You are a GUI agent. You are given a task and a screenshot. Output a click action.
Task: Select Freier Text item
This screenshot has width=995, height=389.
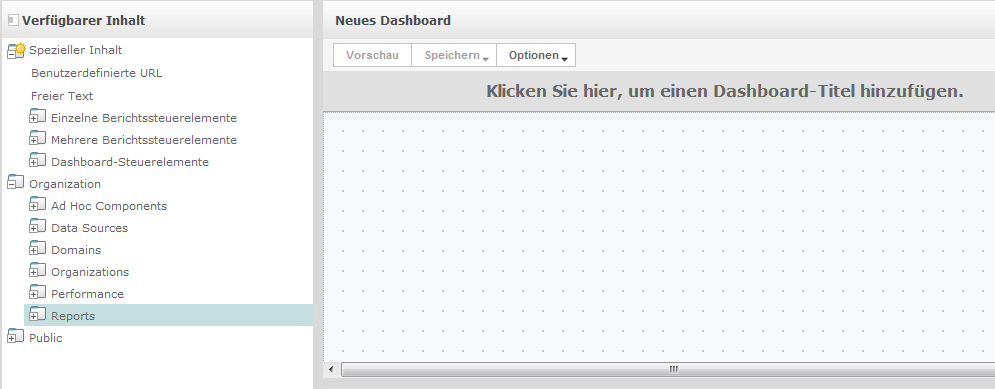point(62,96)
